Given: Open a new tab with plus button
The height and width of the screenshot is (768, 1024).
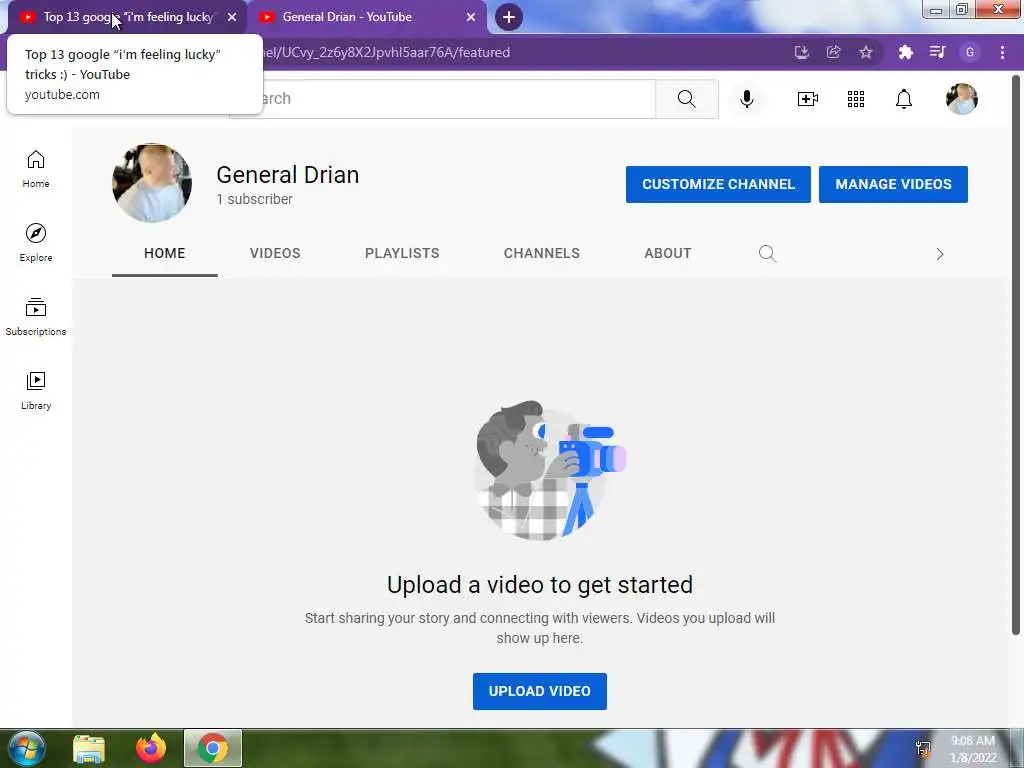Looking at the screenshot, I should [x=509, y=17].
